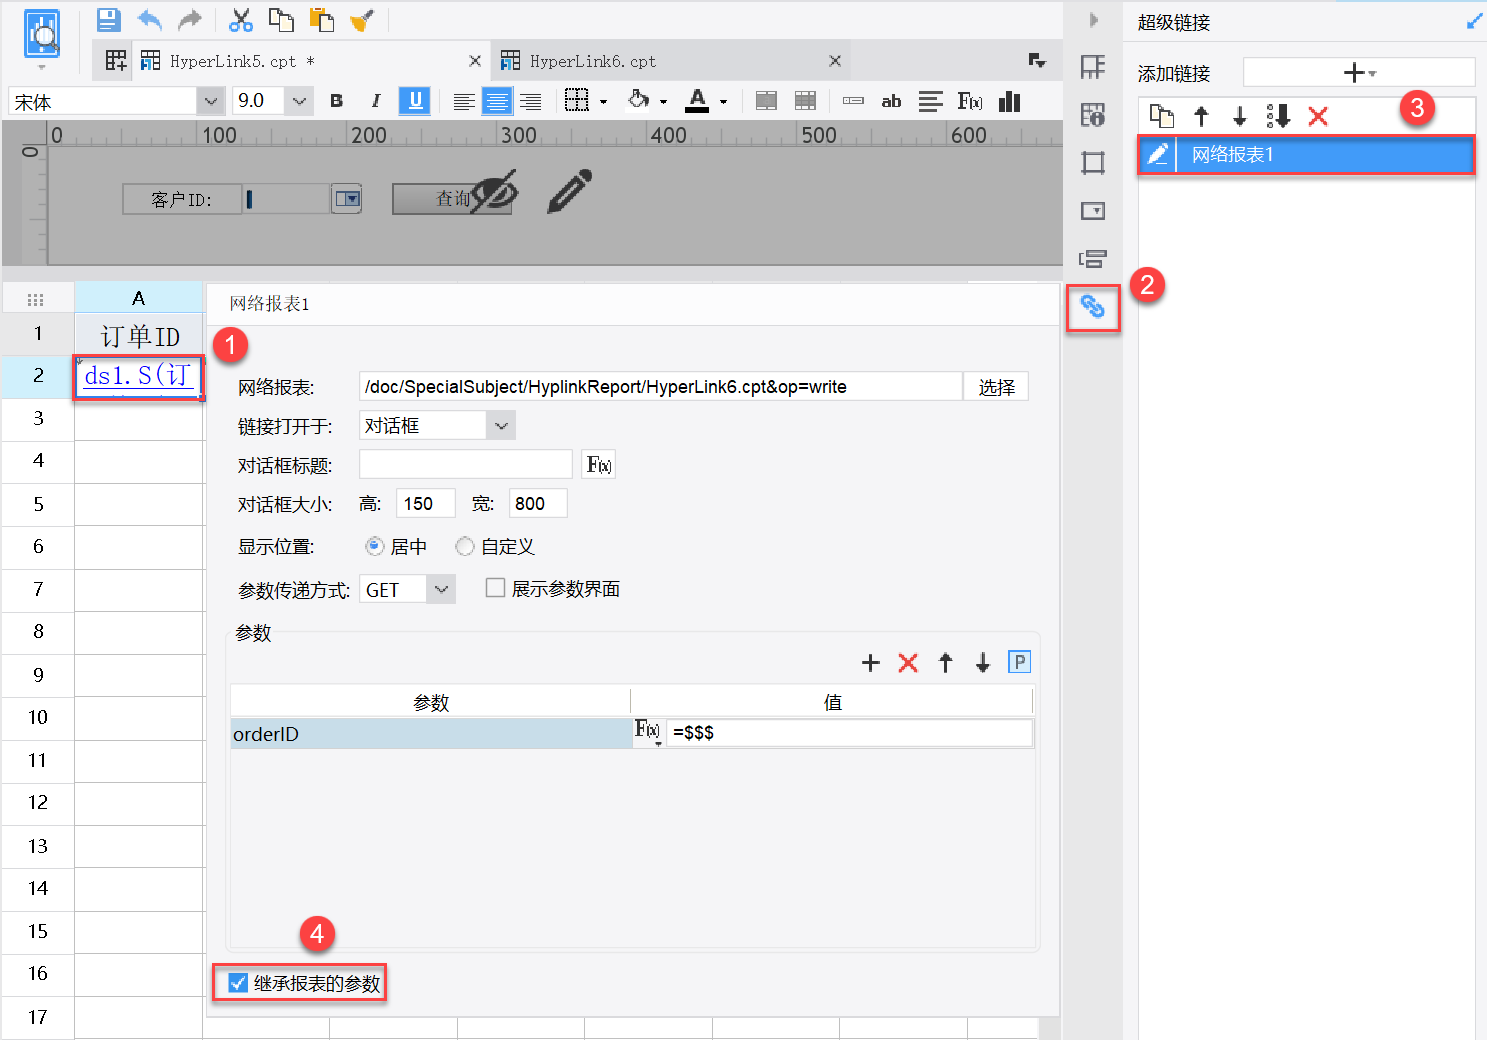Open border style dropdown arrow
1487x1040 pixels.
tap(603, 102)
